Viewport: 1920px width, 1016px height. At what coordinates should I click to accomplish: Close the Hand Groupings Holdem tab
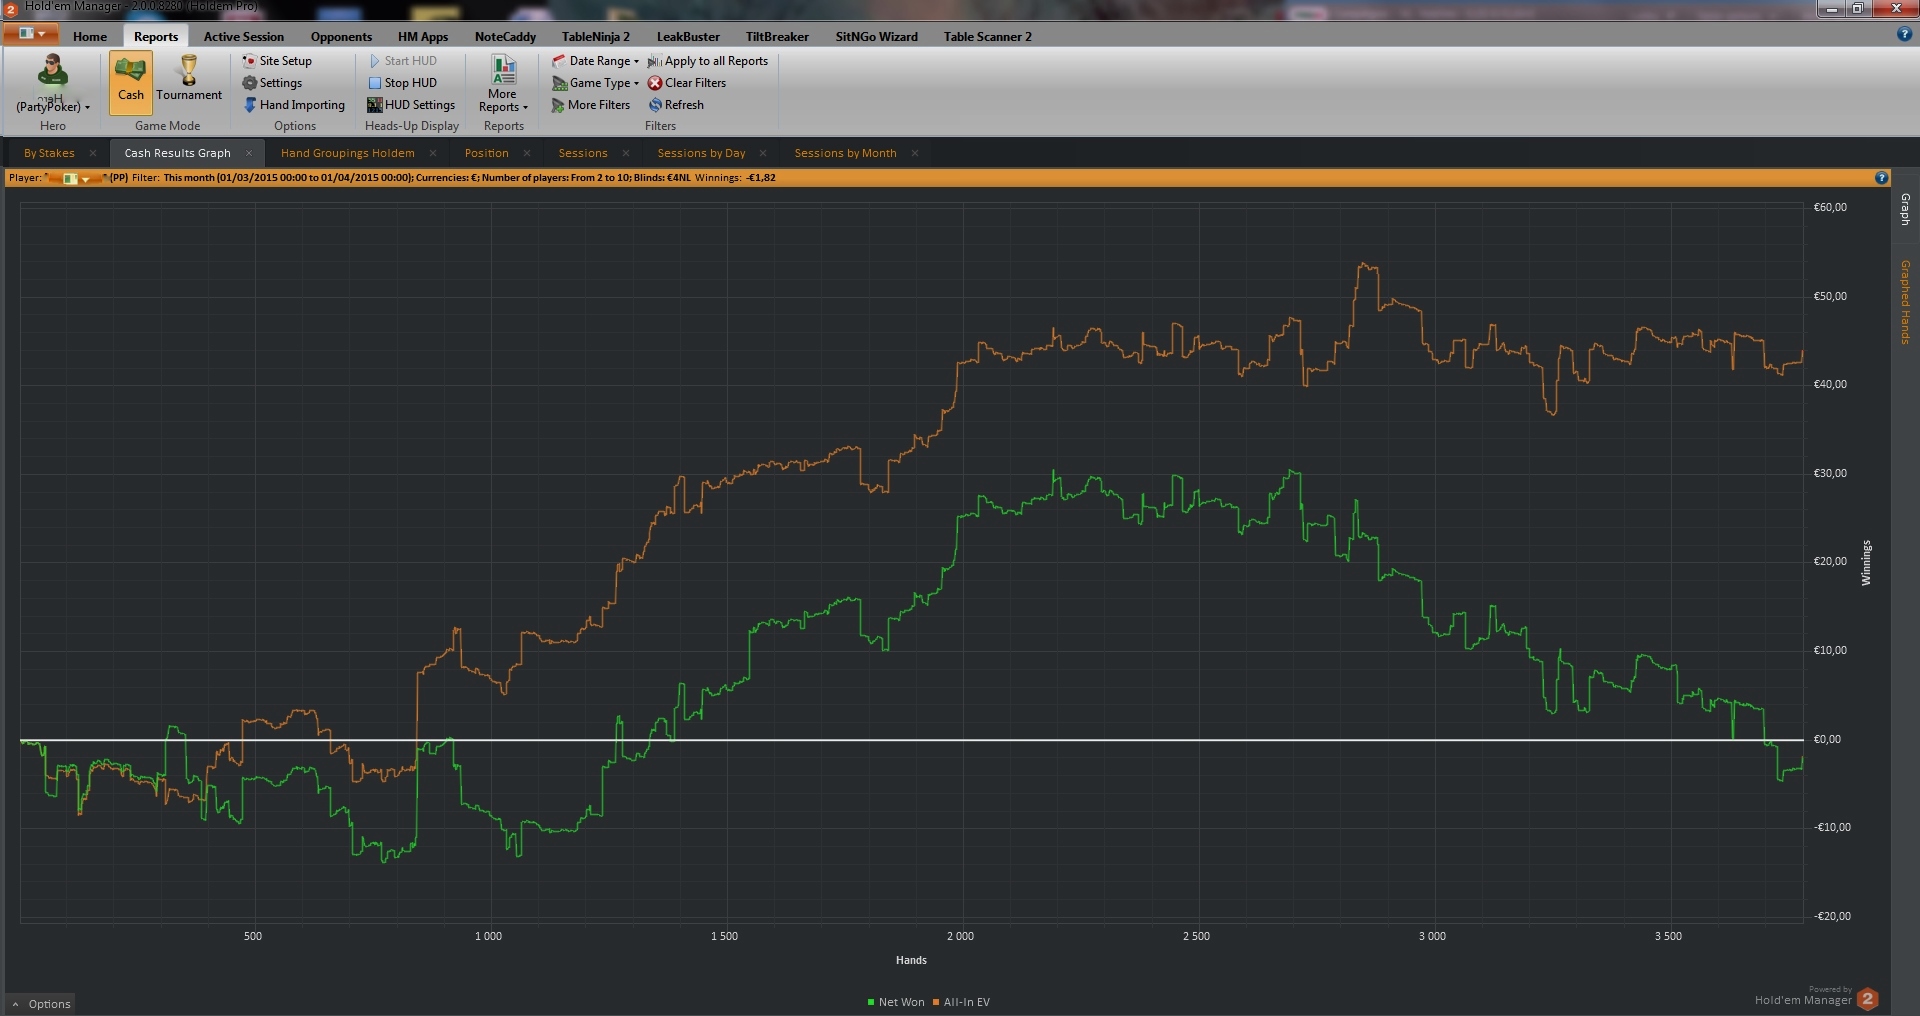(433, 153)
